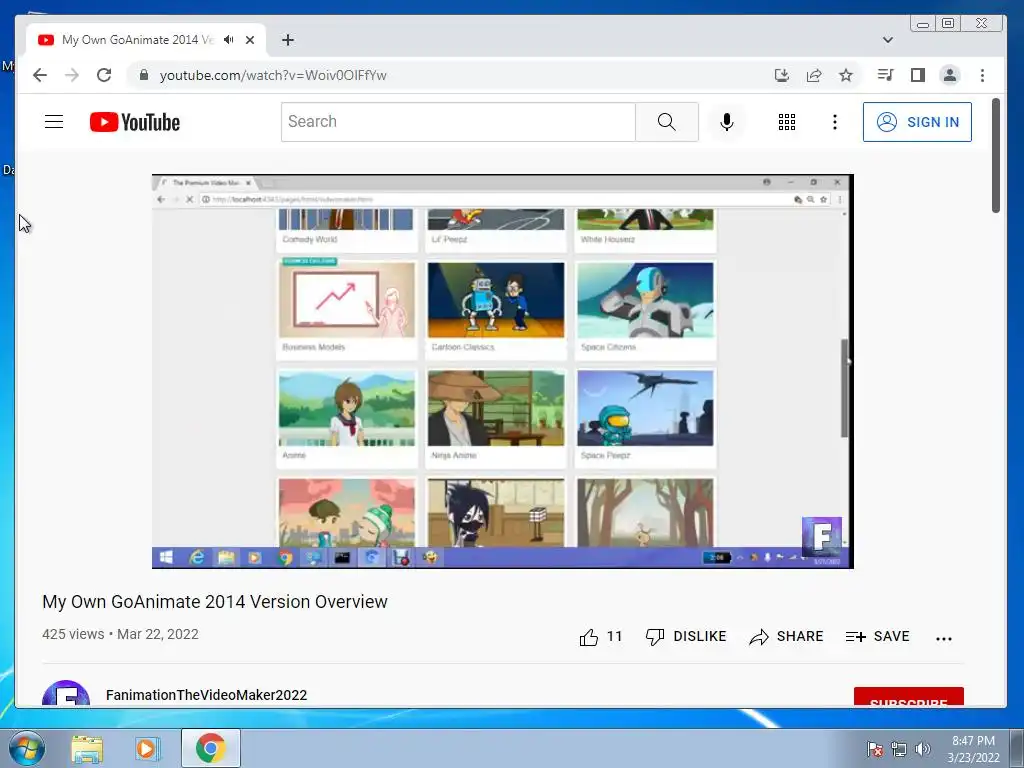The height and width of the screenshot is (768, 1024).
Task: Like the video with thumbs up
Action: [x=588, y=637]
